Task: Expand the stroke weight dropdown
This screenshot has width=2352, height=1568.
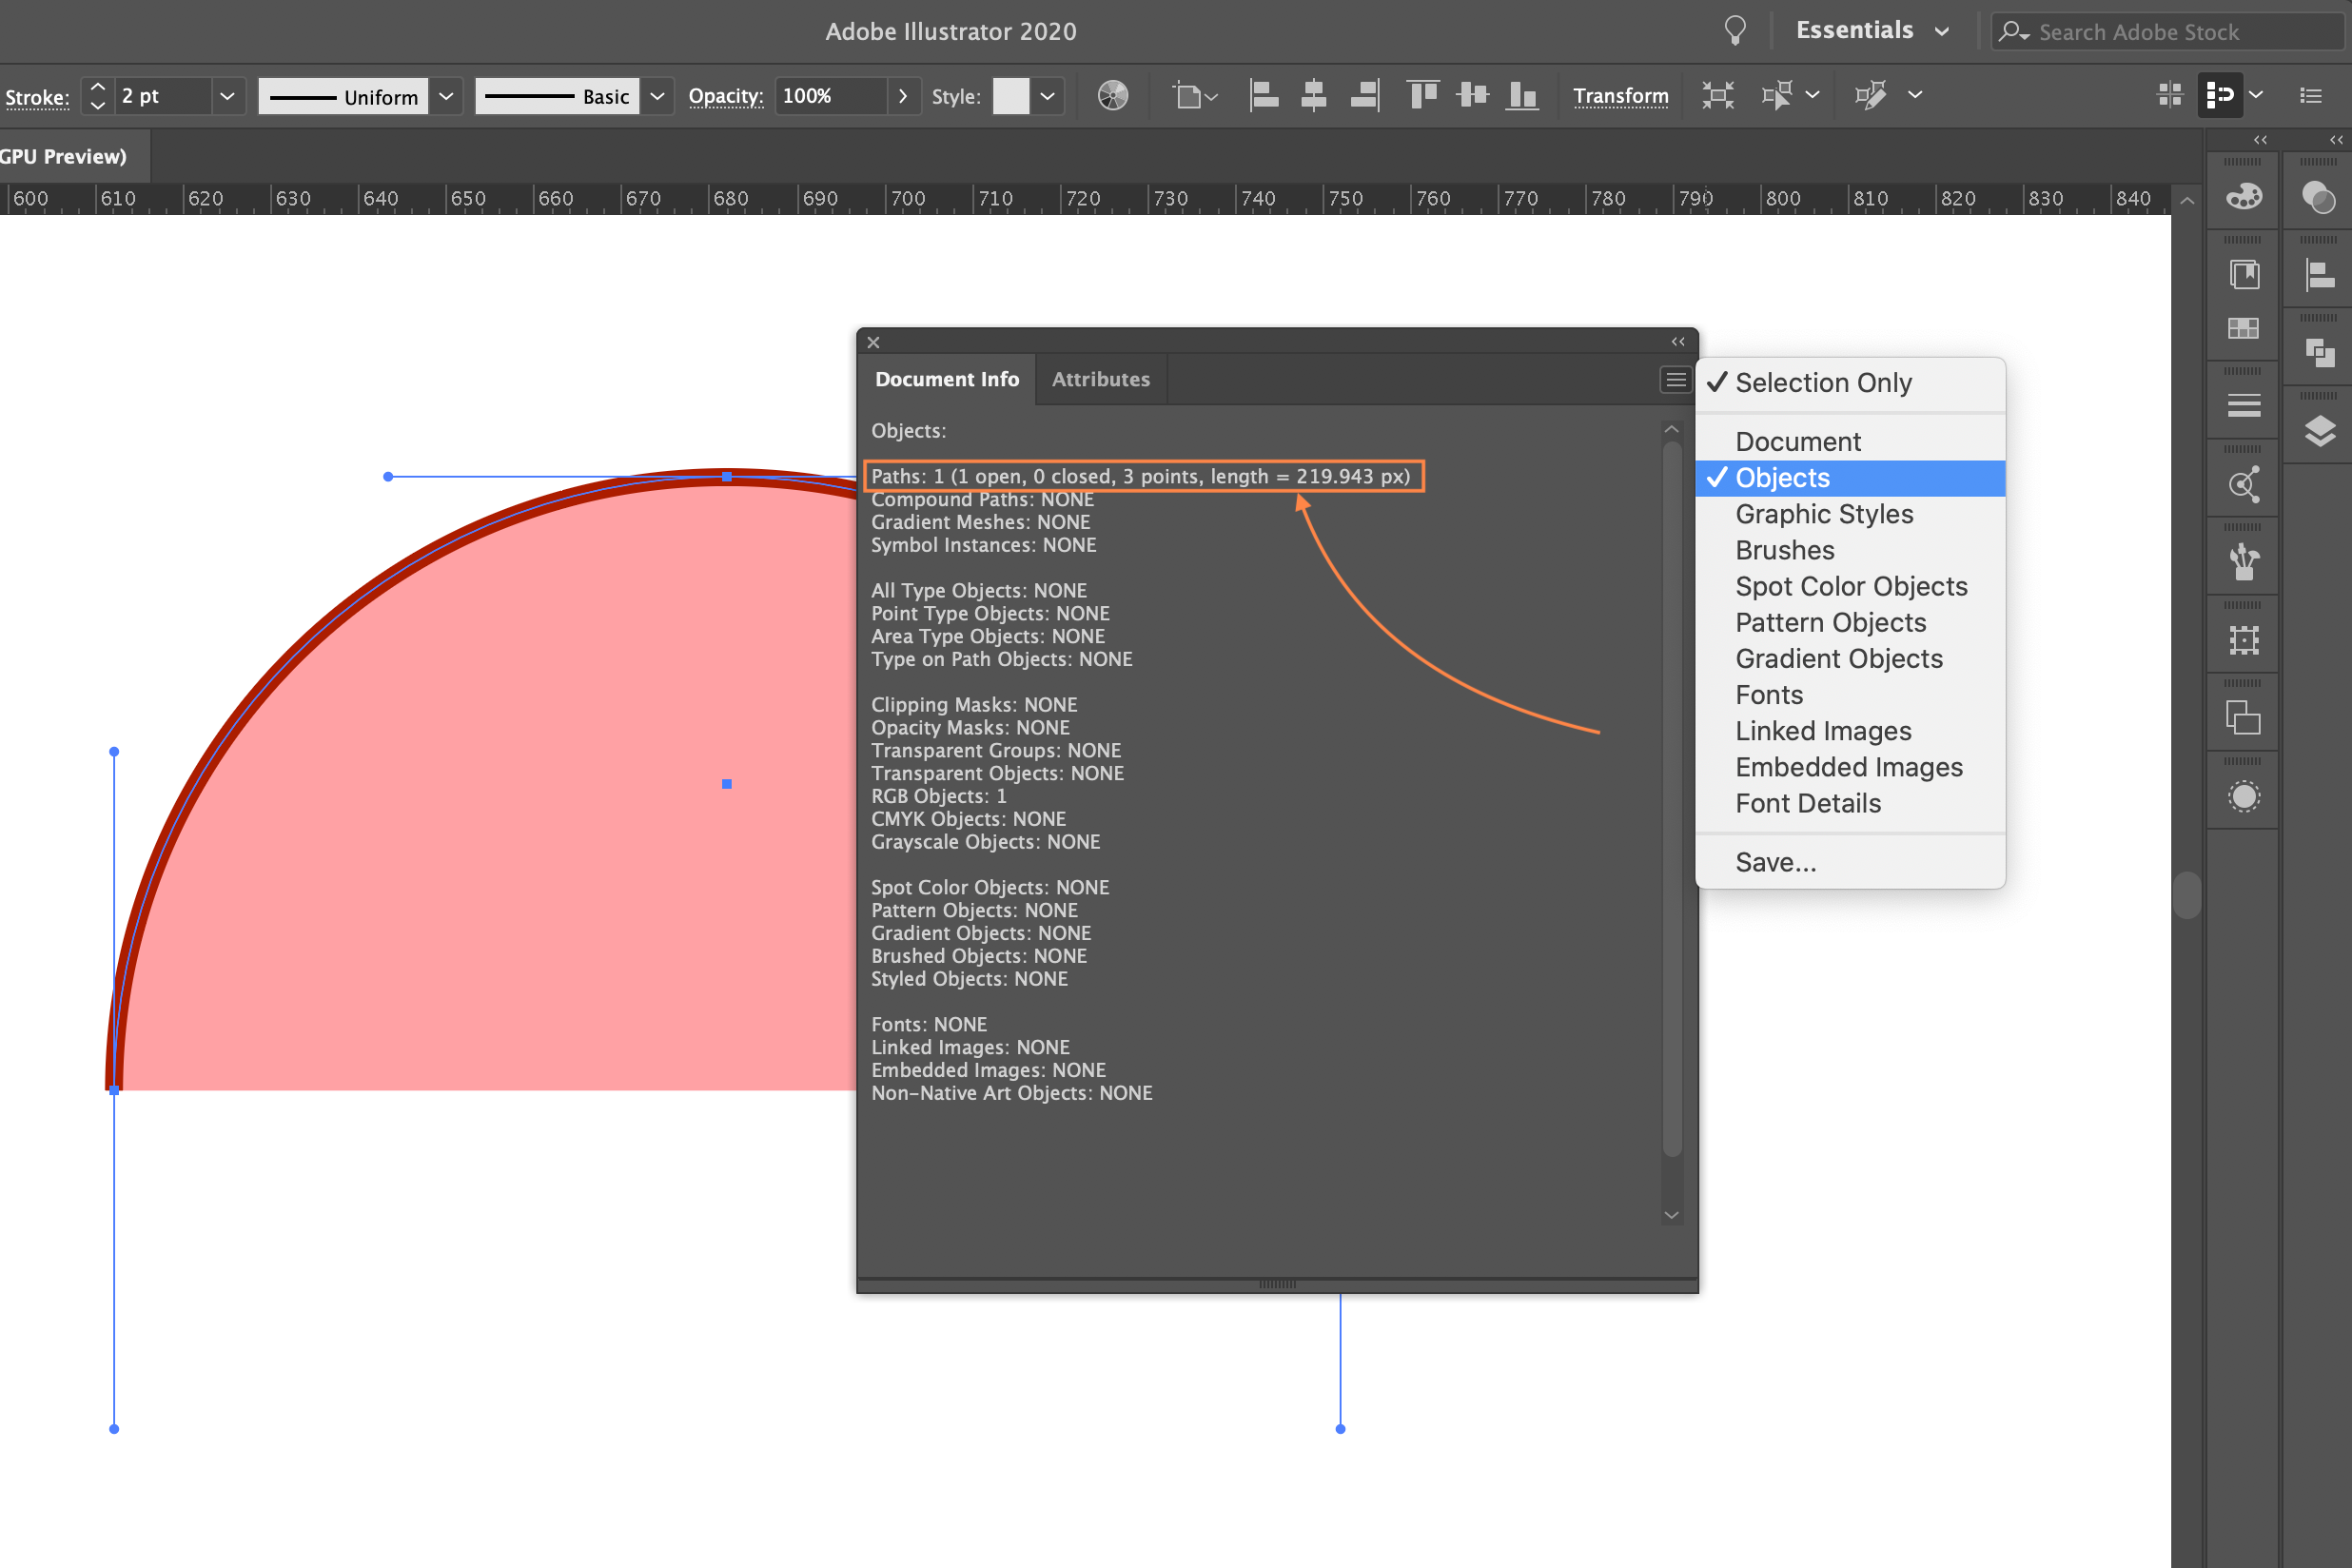Action: click(227, 96)
